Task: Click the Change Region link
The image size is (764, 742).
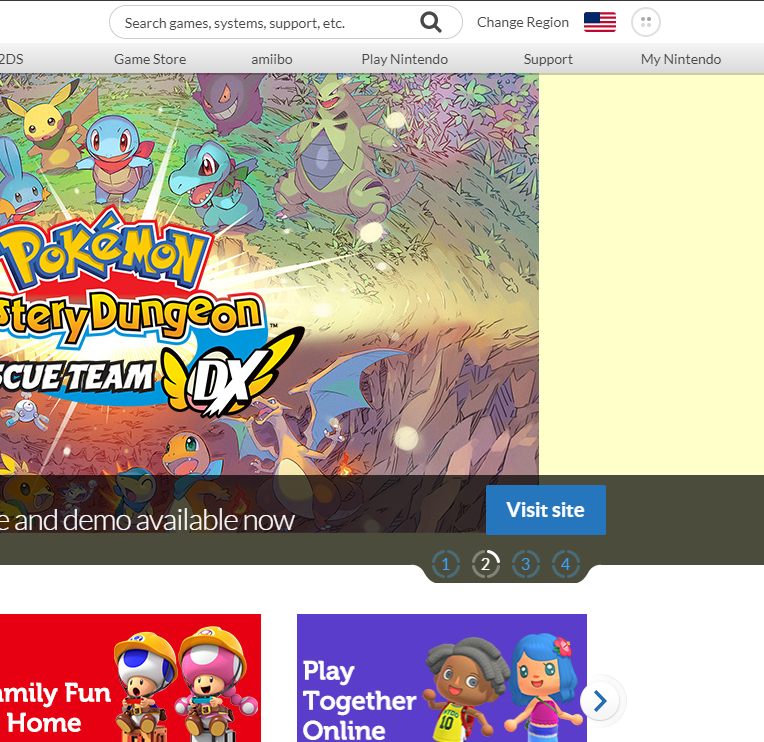Action: [x=523, y=22]
